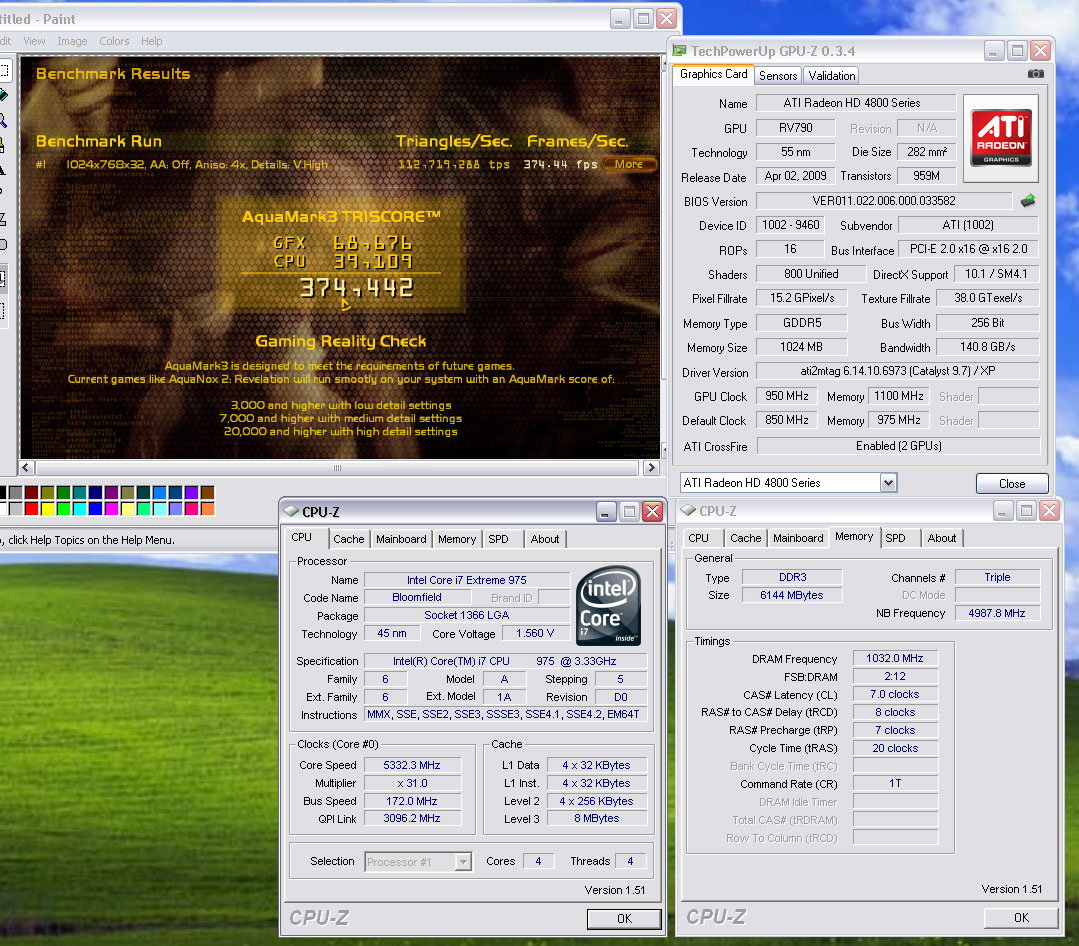Click the Intel Core i7 logo in CPU-Z
This screenshot has height=946, width=1079.
(608, 605)
